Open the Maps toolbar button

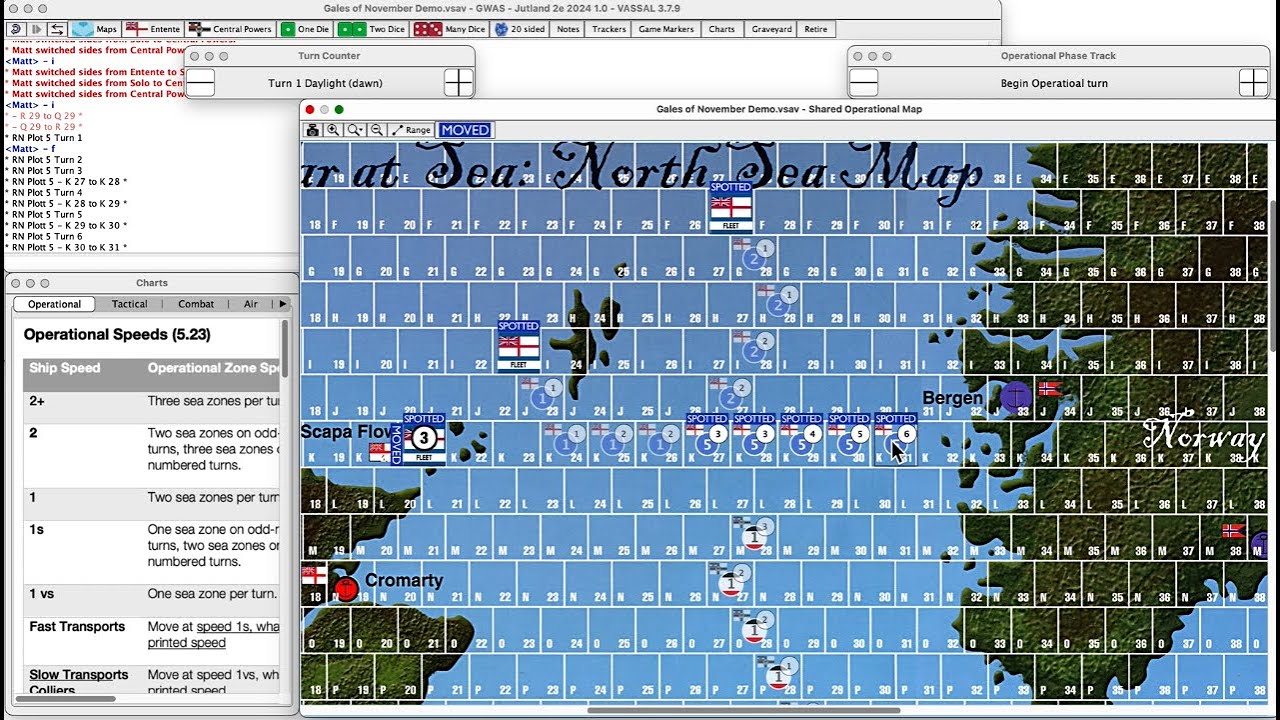(95, 29)
